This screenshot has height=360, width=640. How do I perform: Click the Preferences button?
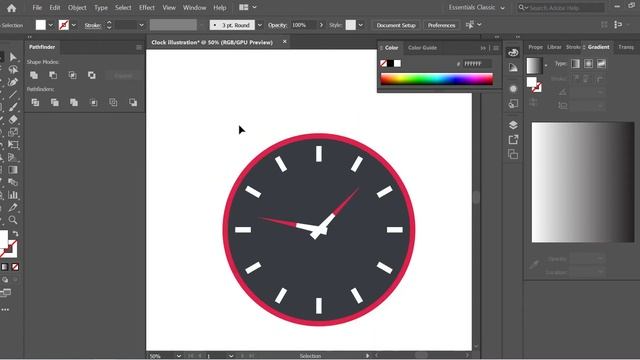(x=441, y=25)
